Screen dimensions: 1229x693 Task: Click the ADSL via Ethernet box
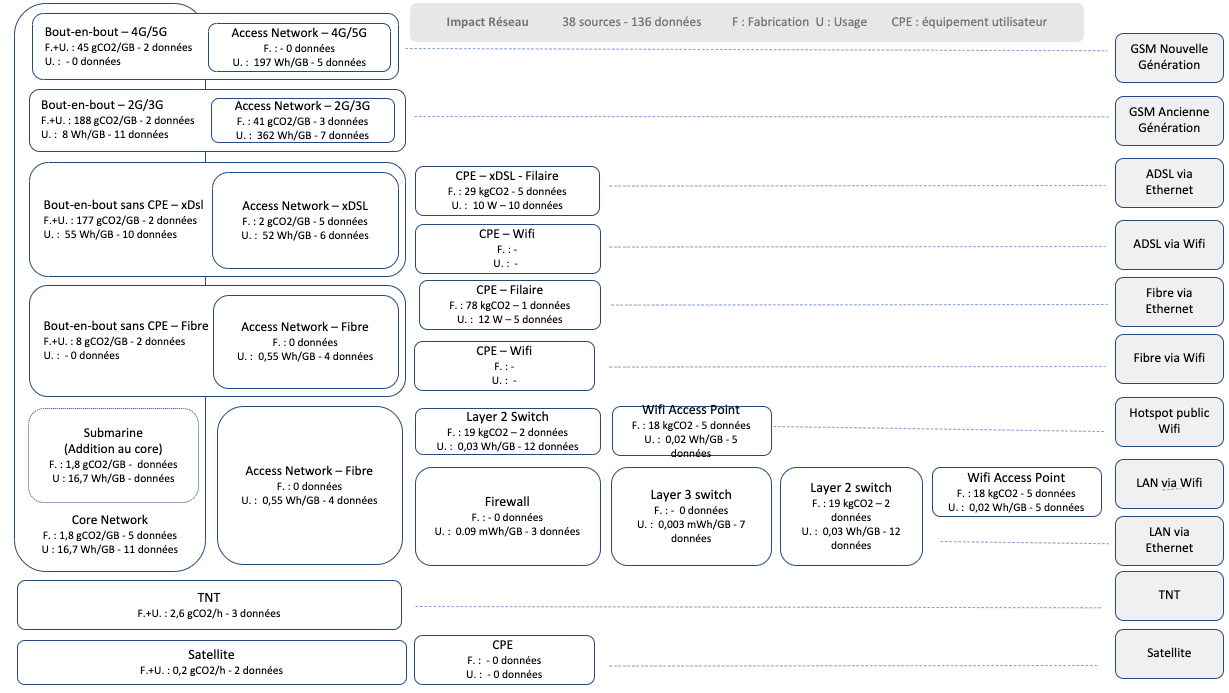tap(1169, 182)
